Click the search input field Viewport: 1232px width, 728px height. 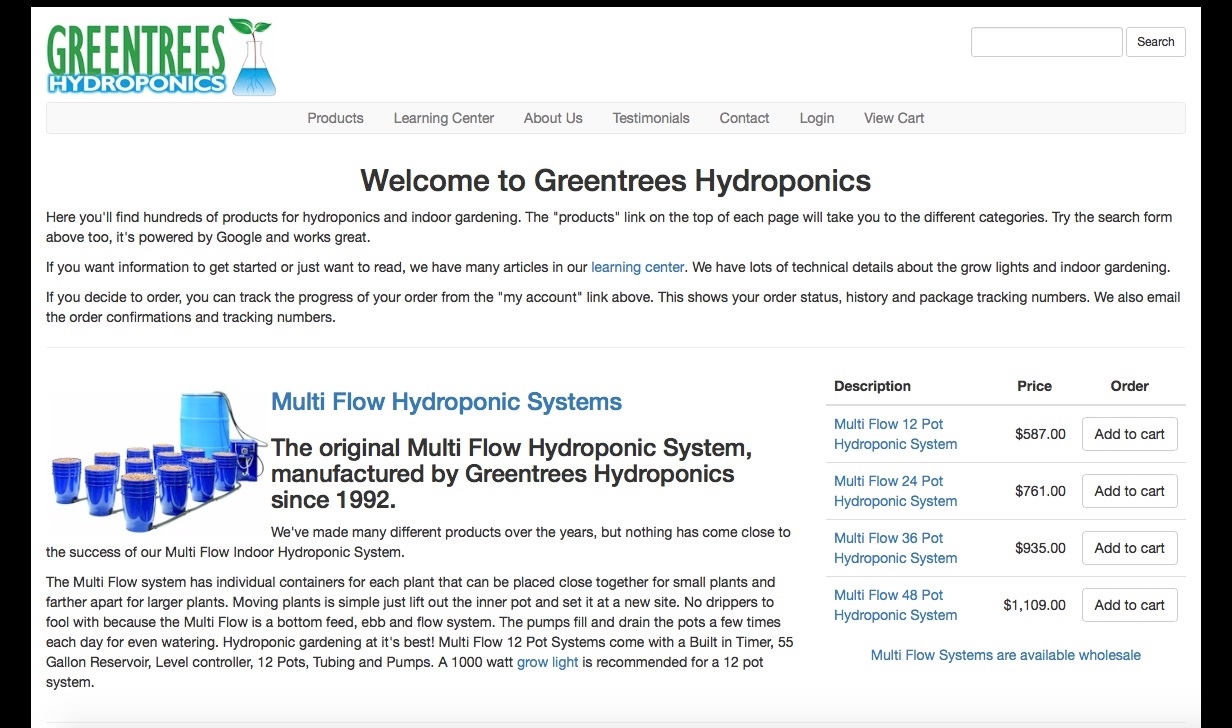point(1047,42)
